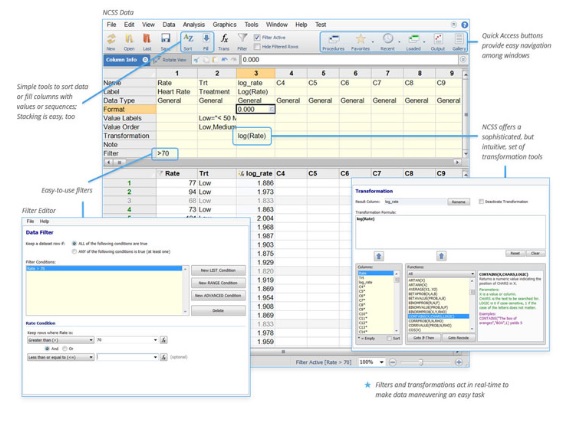Open the Less than or equal to dropdown

(x=61, y=357)
